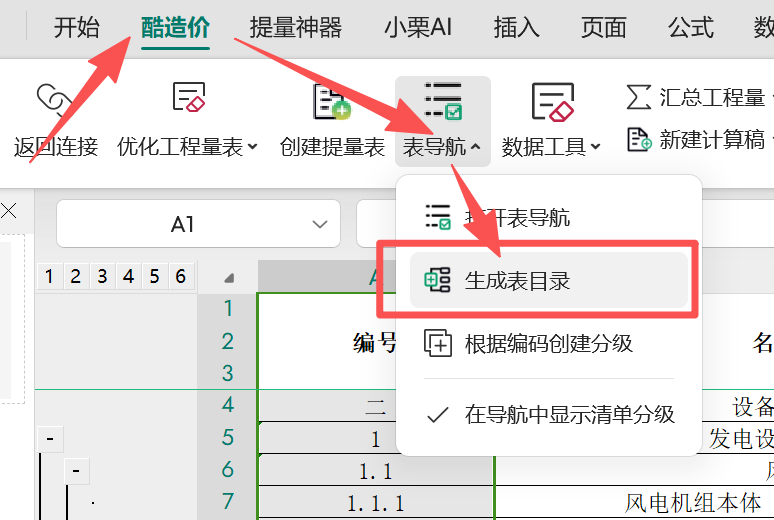The height and width of the screenshot is (520, 774).
Task: Open the A1 name box dropdown
Action: [x=320, y=224]
